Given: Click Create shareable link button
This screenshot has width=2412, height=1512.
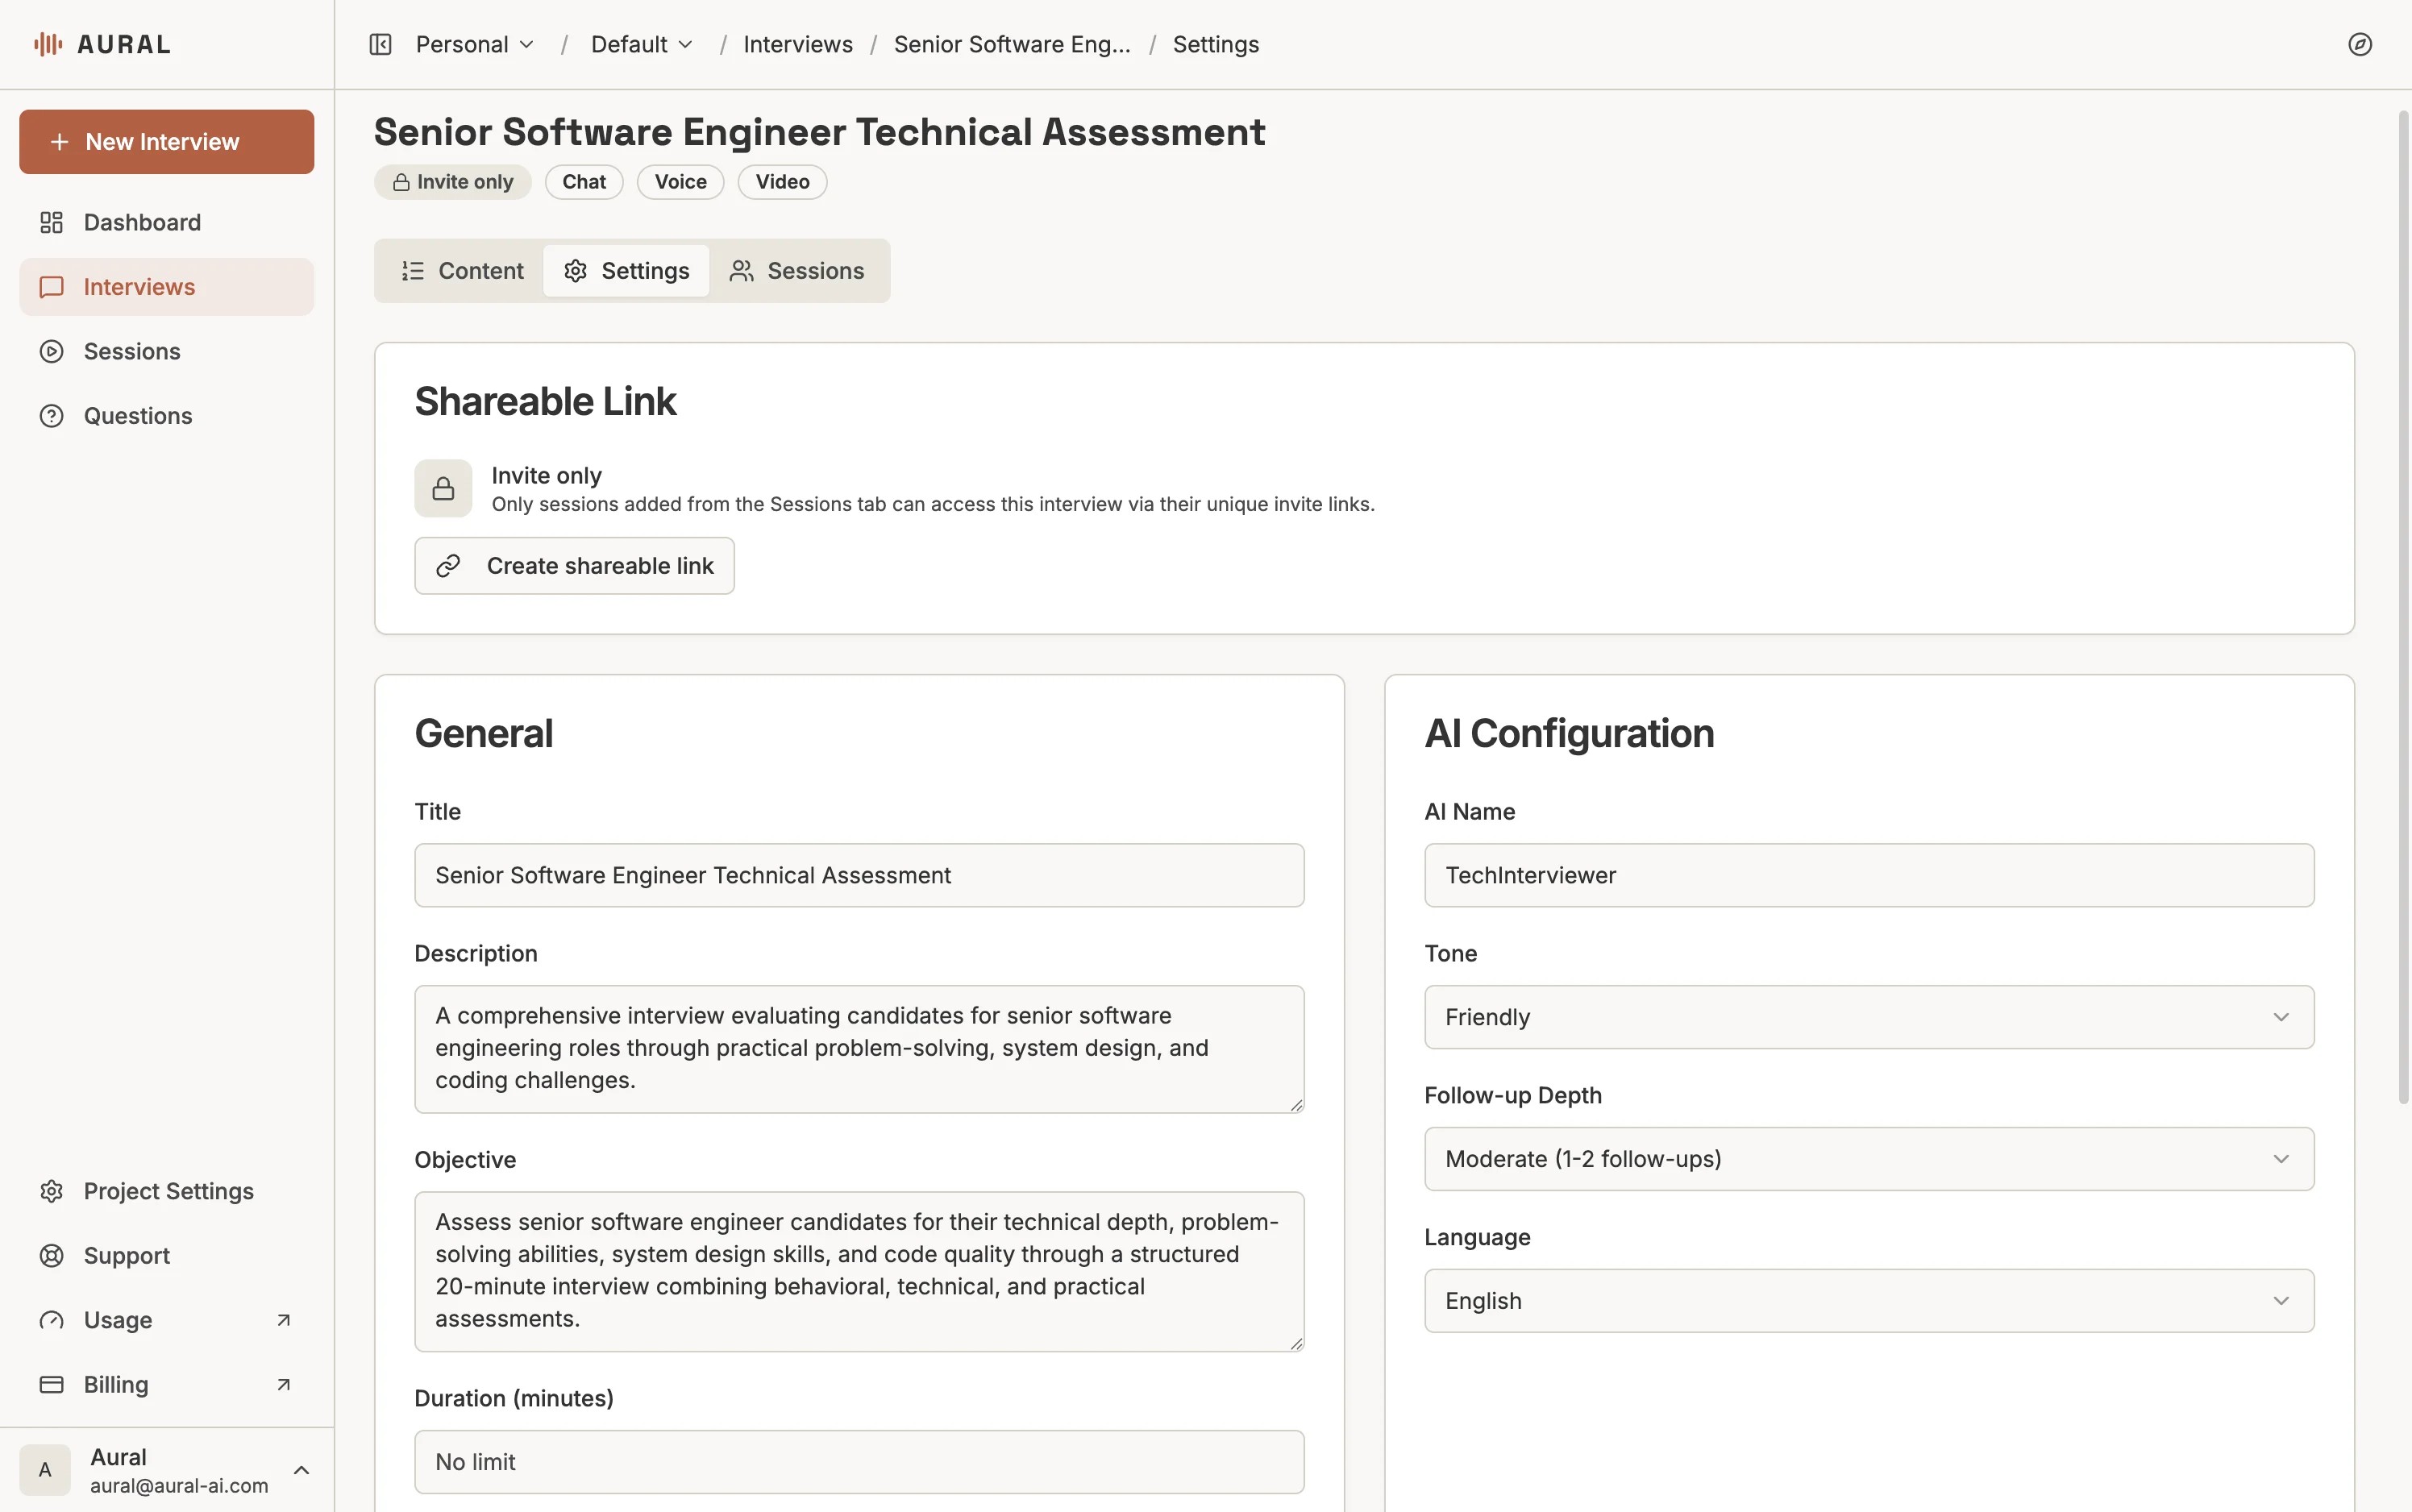Looking at the screenshot, I should (574, 566).
